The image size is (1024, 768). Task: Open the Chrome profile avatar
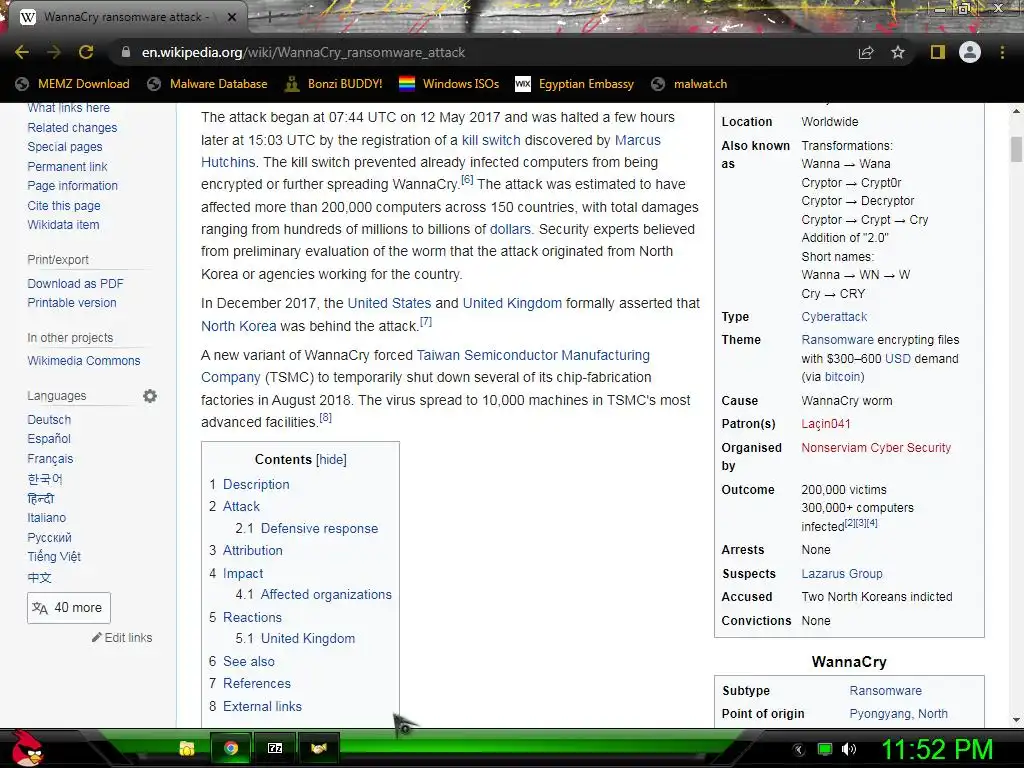970,52
